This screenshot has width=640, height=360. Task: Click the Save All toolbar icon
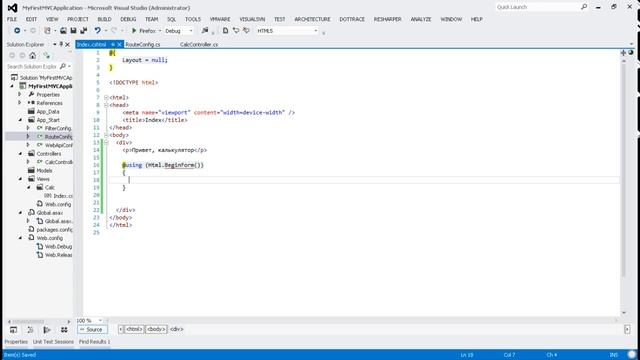pyautogui.click(x=84, y=31)
